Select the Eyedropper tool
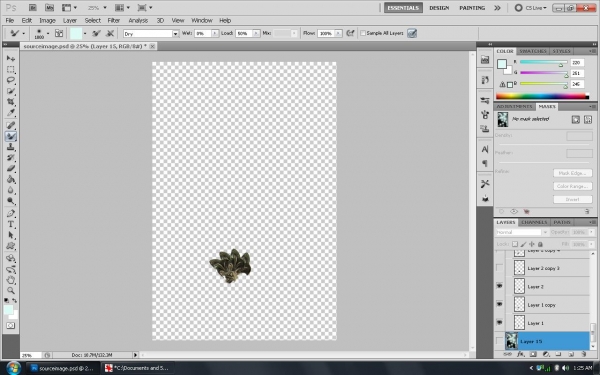The width and height of the screenshot is (600, 375). [11, 112]
